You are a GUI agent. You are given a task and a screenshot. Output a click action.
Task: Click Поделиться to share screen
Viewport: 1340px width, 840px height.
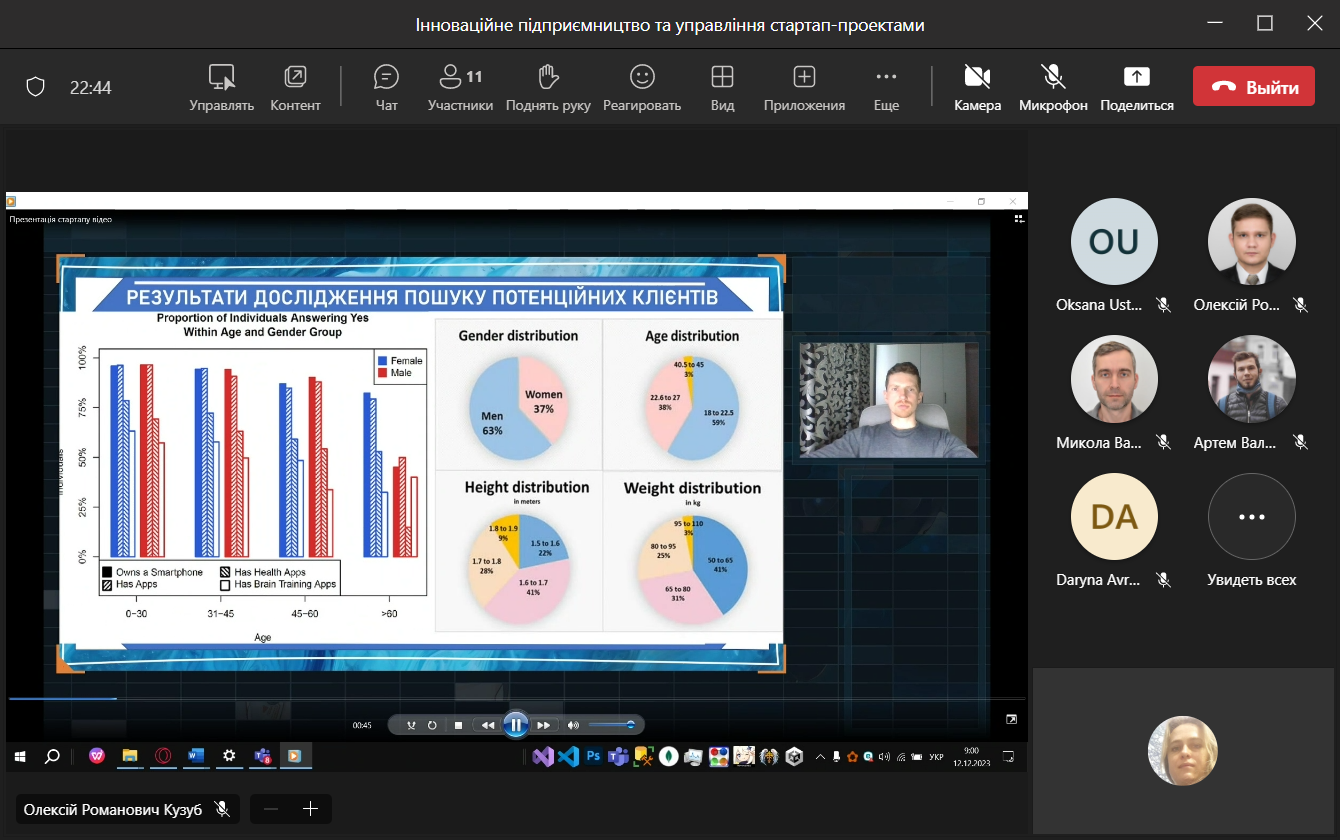pos(1137,87)
